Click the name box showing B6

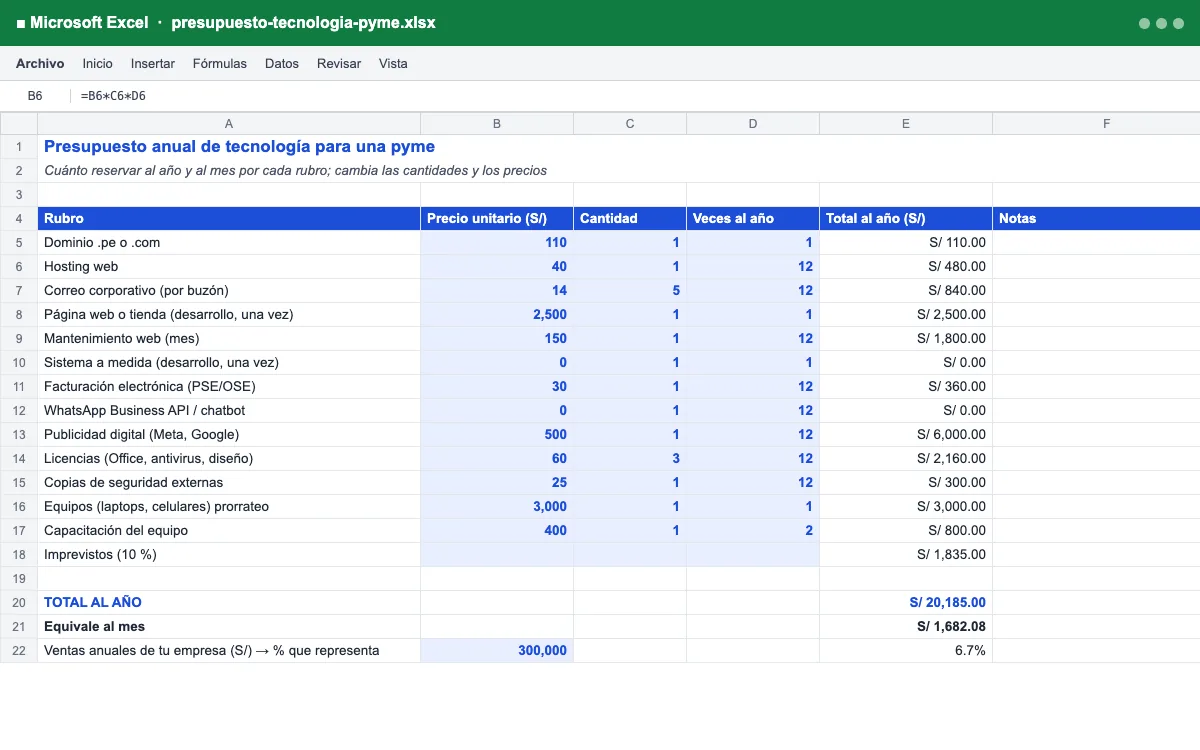point(35,96)
